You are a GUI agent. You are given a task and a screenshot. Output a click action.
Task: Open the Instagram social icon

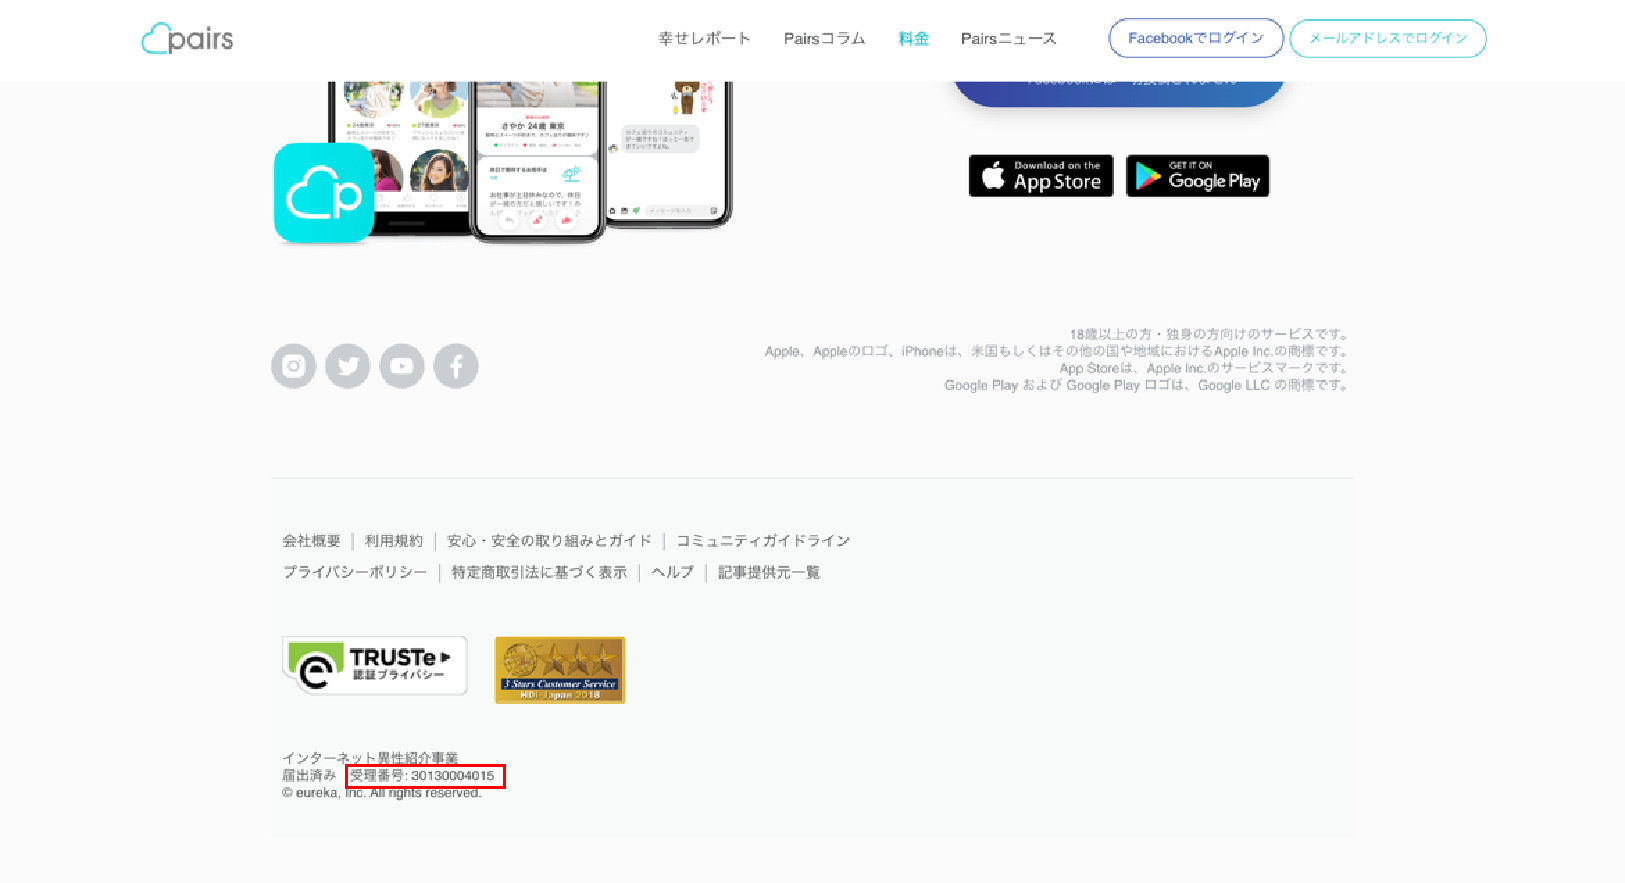click(293, 366)
